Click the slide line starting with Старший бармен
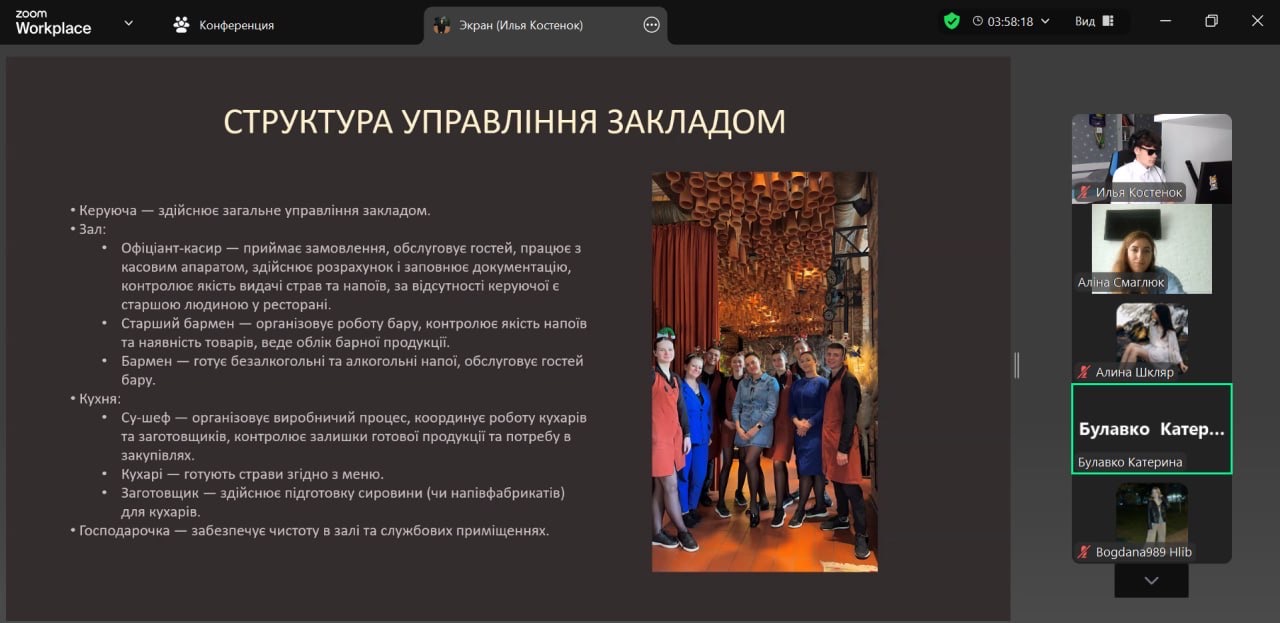The width and height of the screenshot is (1280, 623). tap(354, 333)
